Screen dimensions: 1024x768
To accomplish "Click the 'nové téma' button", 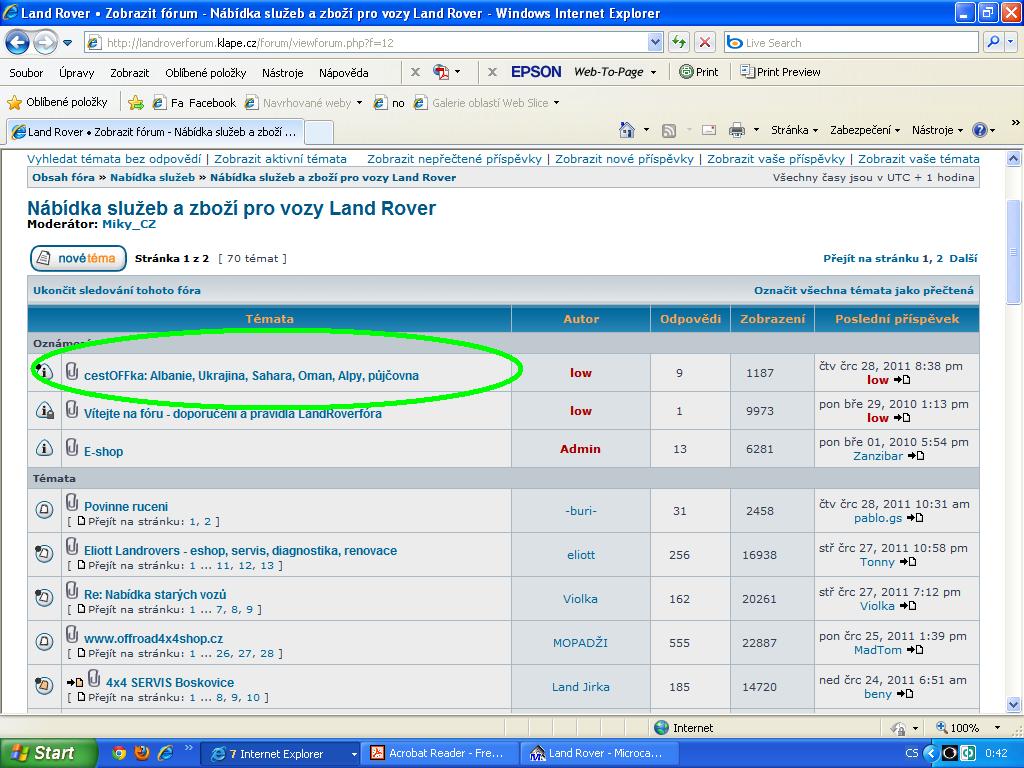I will tap(78, 258).
